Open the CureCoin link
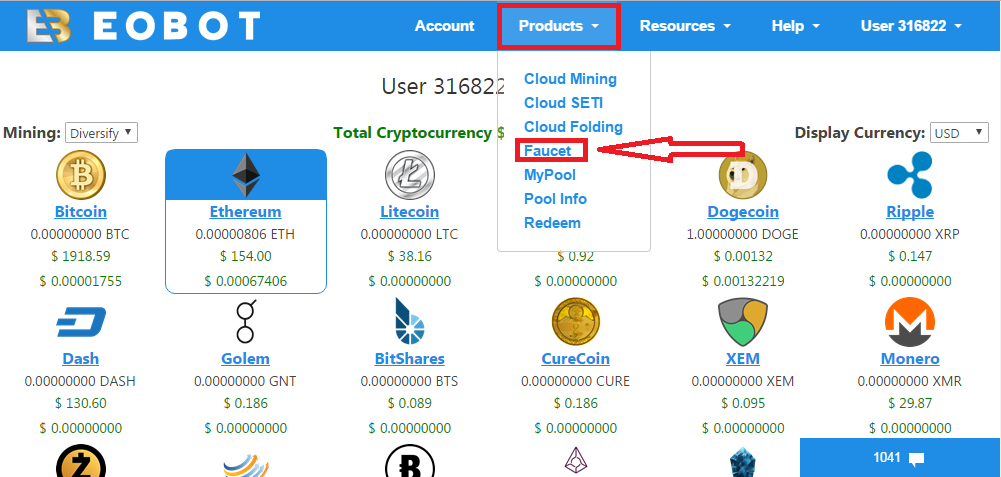The height and width of the screenshot is (477, 1001). (575, 358)
